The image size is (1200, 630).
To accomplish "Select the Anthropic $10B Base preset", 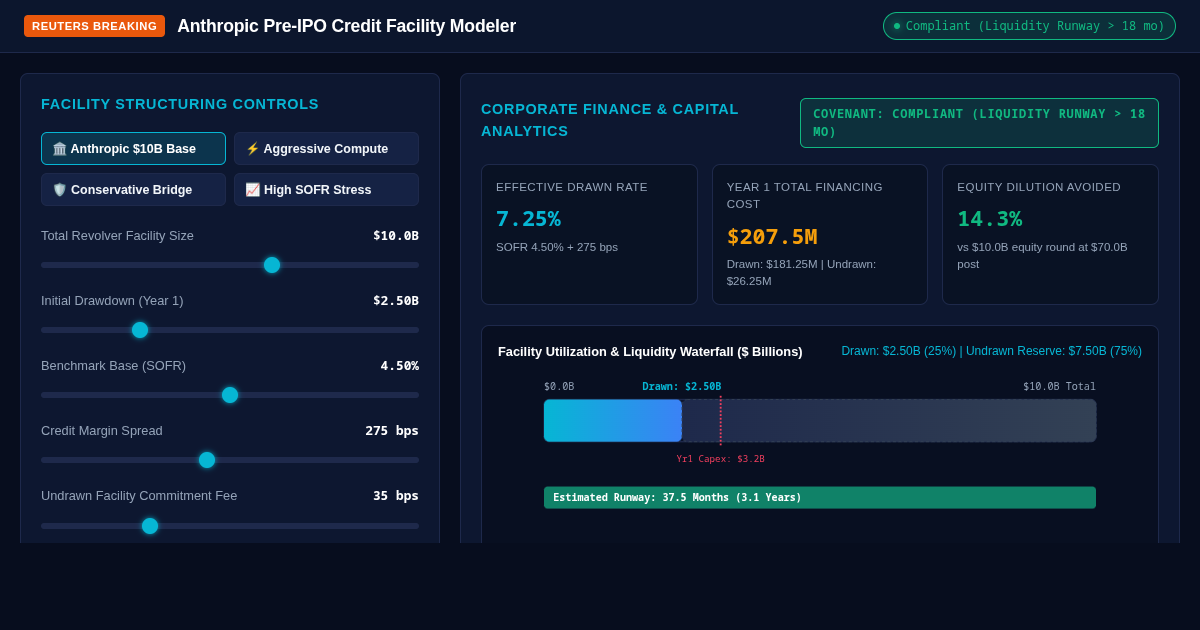I will pos(133,148).
